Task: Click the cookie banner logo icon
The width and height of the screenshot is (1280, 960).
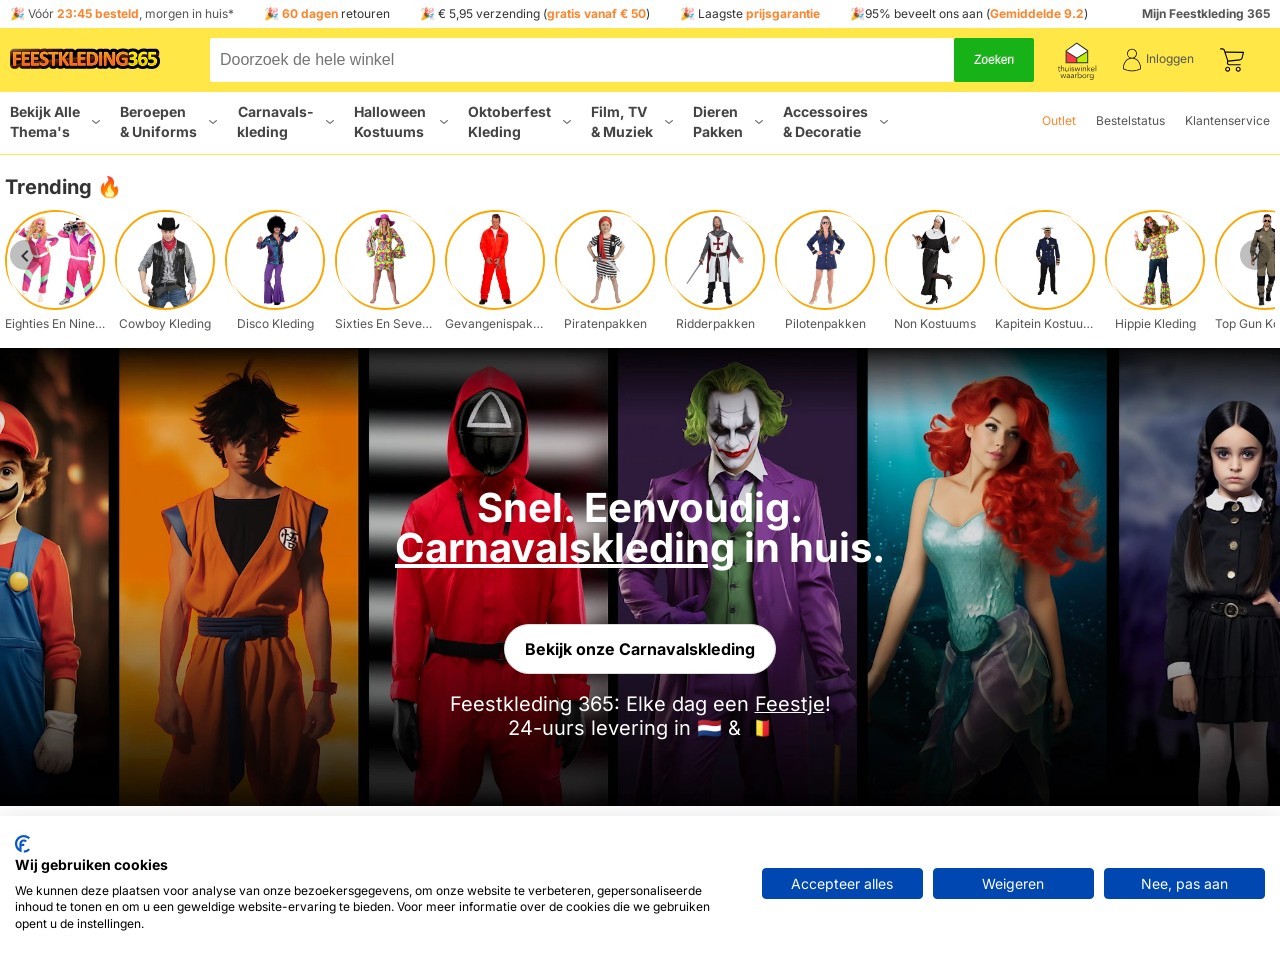Action: coord(23,844)
